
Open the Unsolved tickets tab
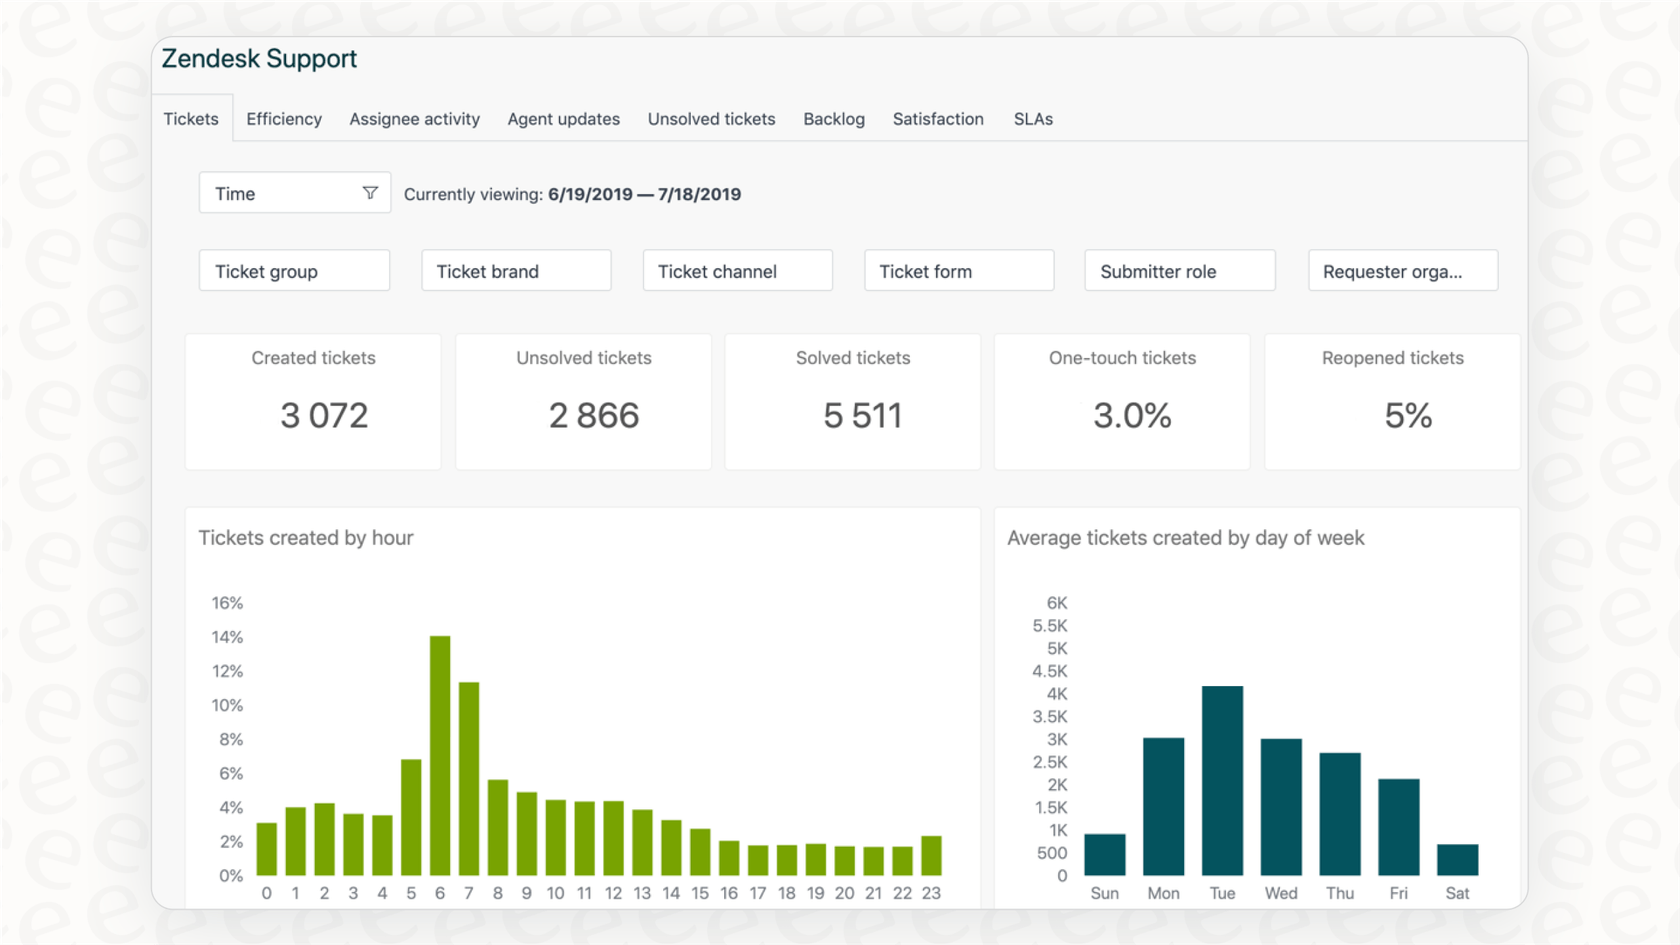click(711, 118)
